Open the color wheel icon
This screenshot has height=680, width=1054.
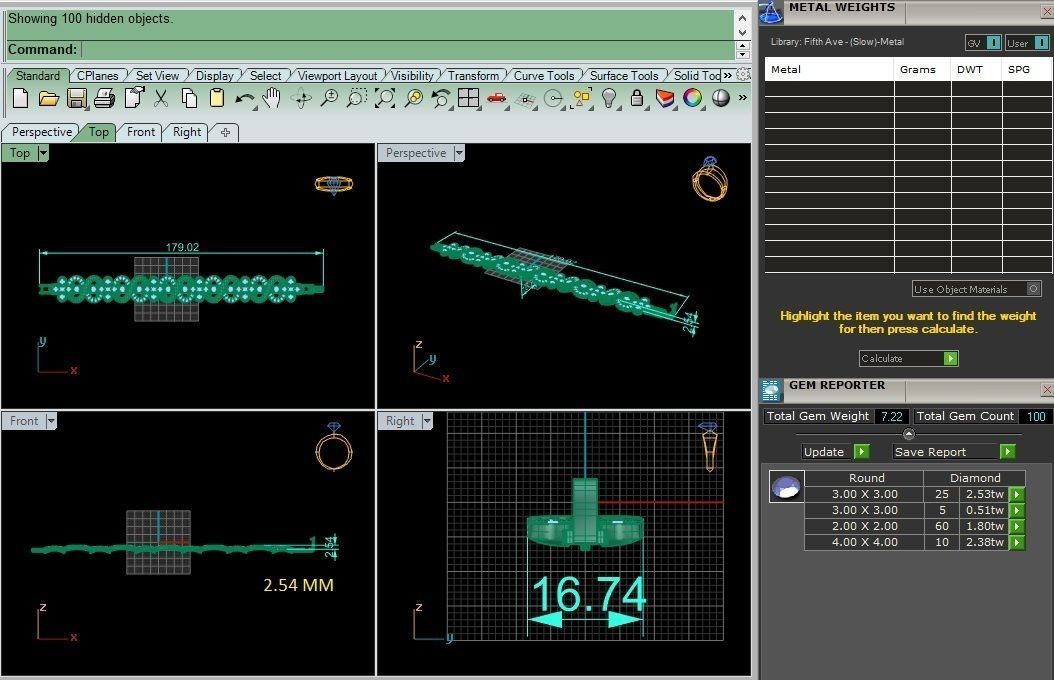click(x=692, y=98)
